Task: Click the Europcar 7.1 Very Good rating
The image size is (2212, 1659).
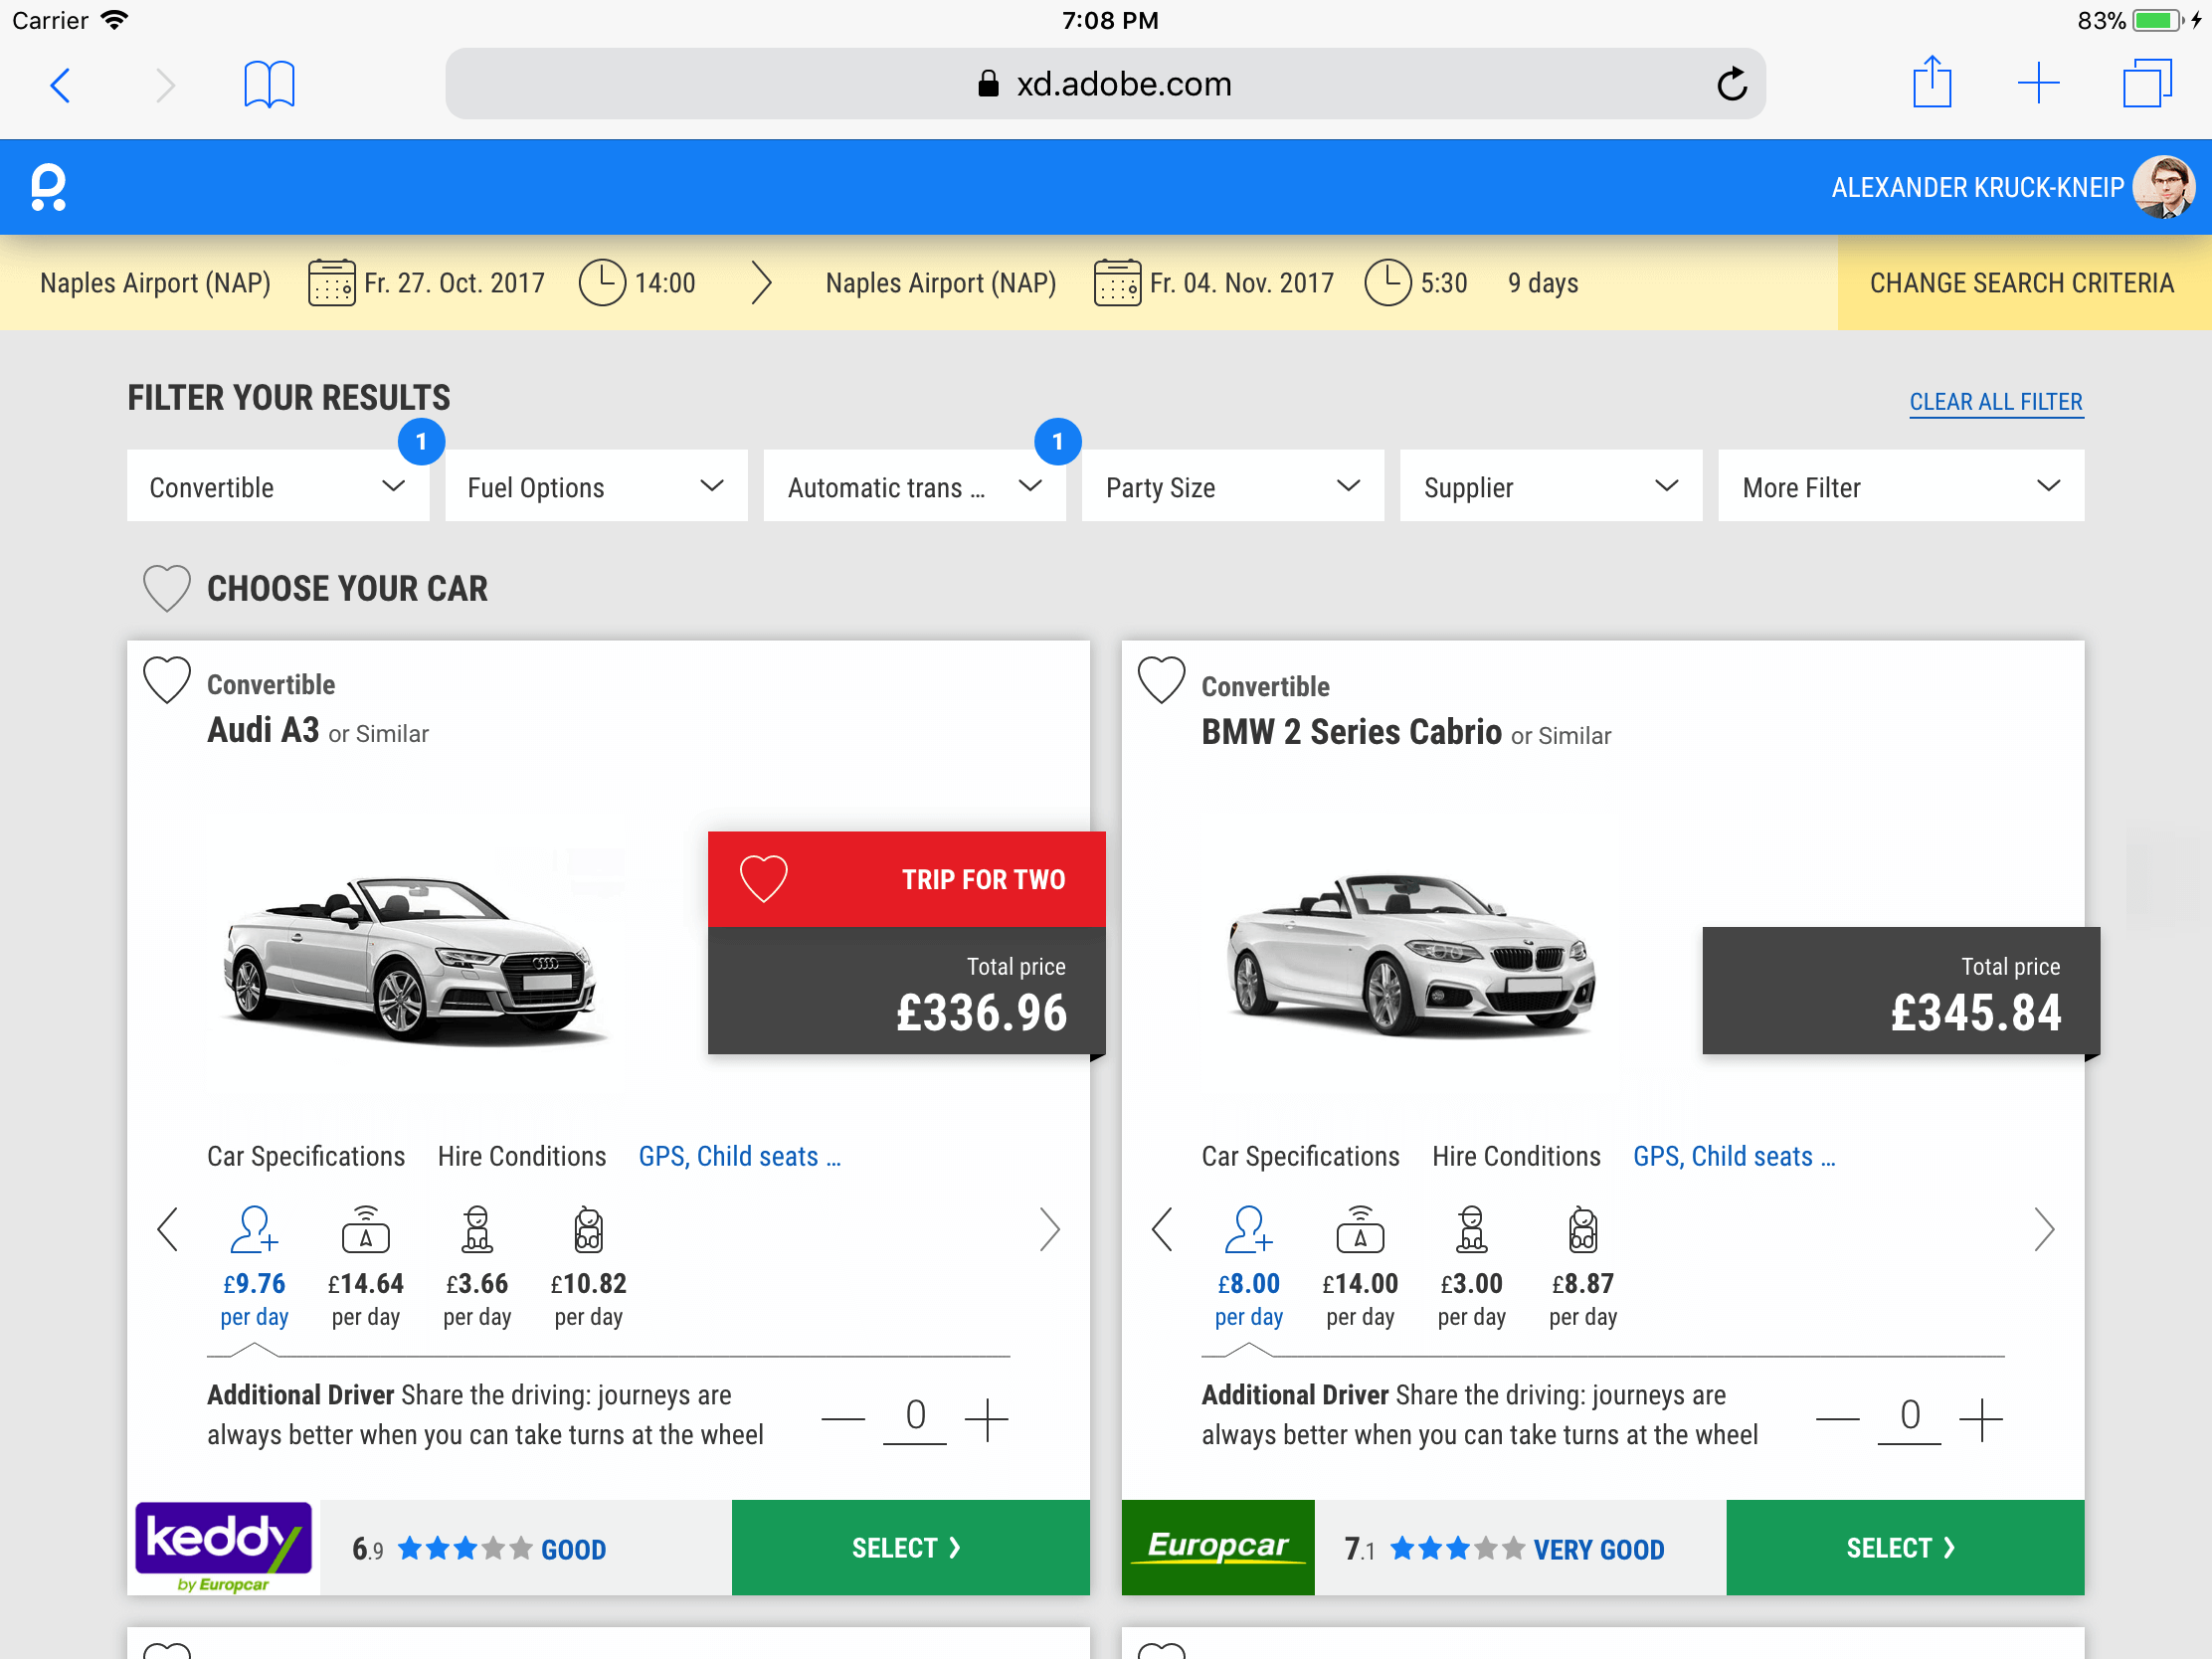Action: point(1504,1549)
